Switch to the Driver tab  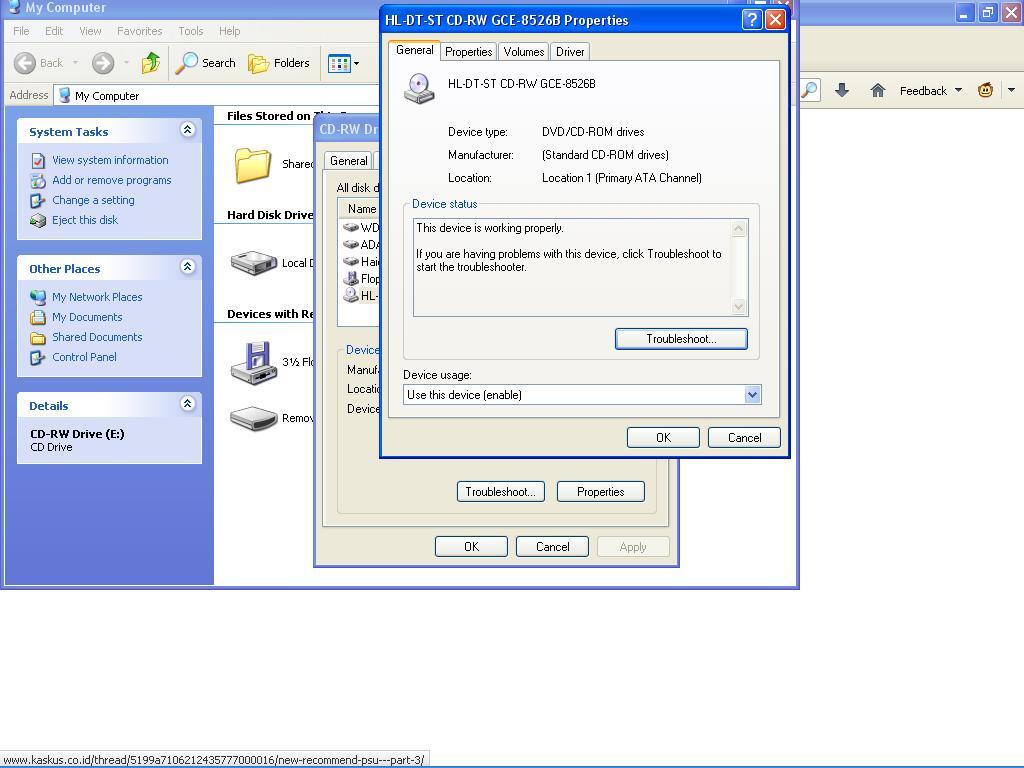coord(570,52)
